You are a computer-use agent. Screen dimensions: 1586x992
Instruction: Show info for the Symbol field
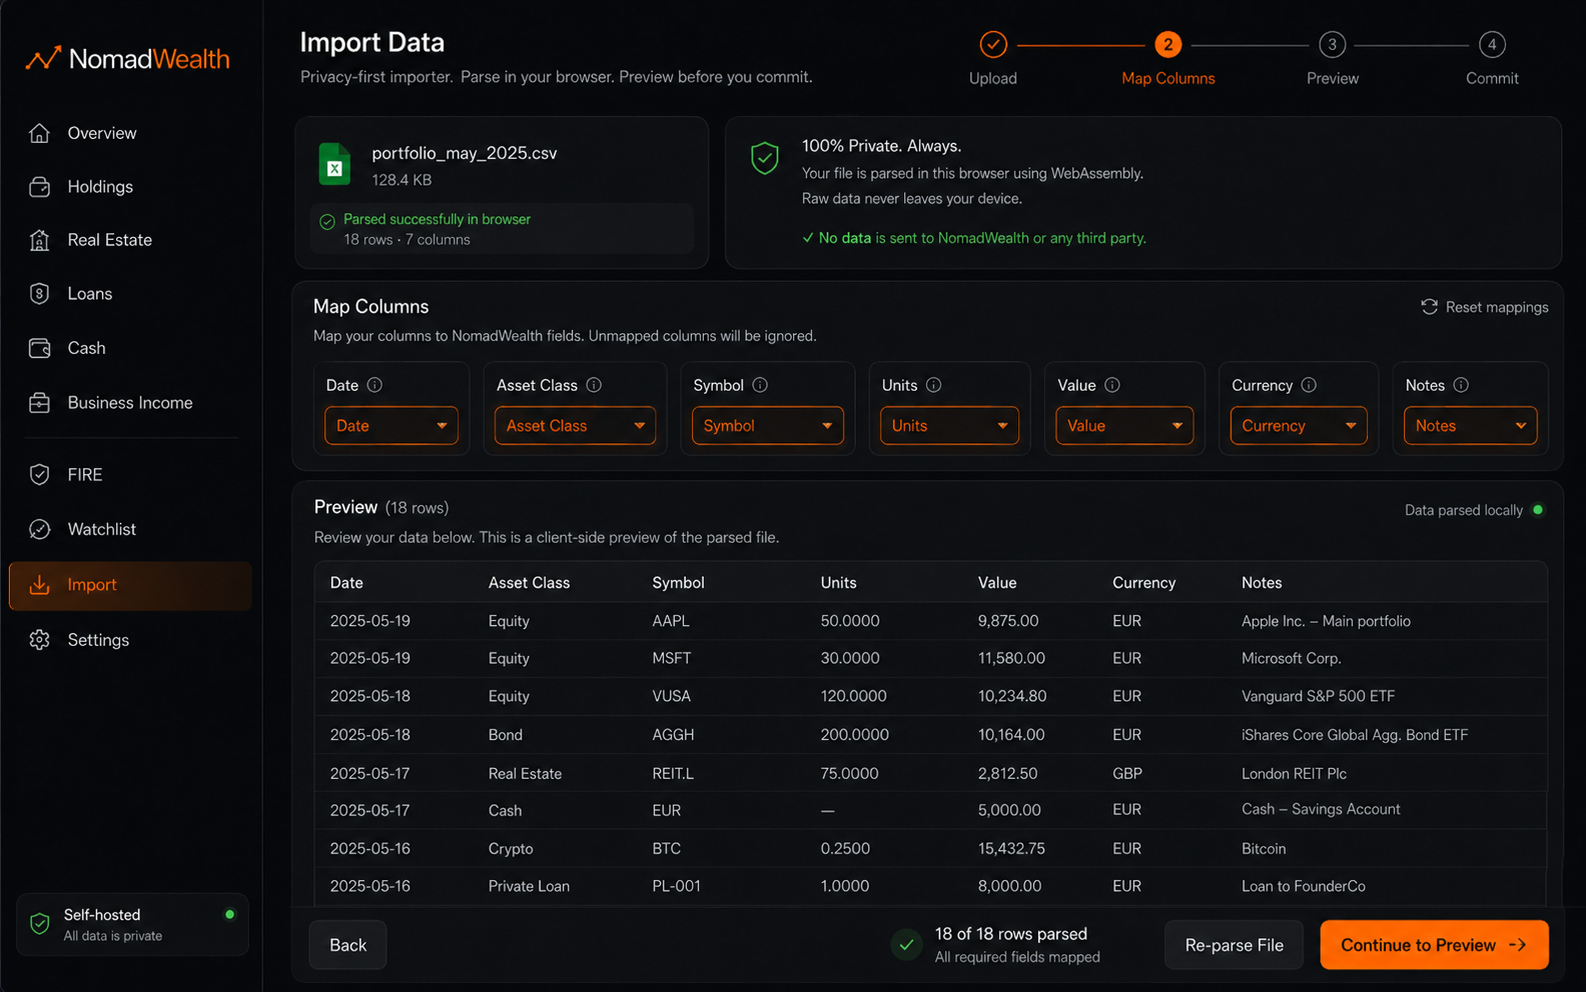click(x=760, y=385)
